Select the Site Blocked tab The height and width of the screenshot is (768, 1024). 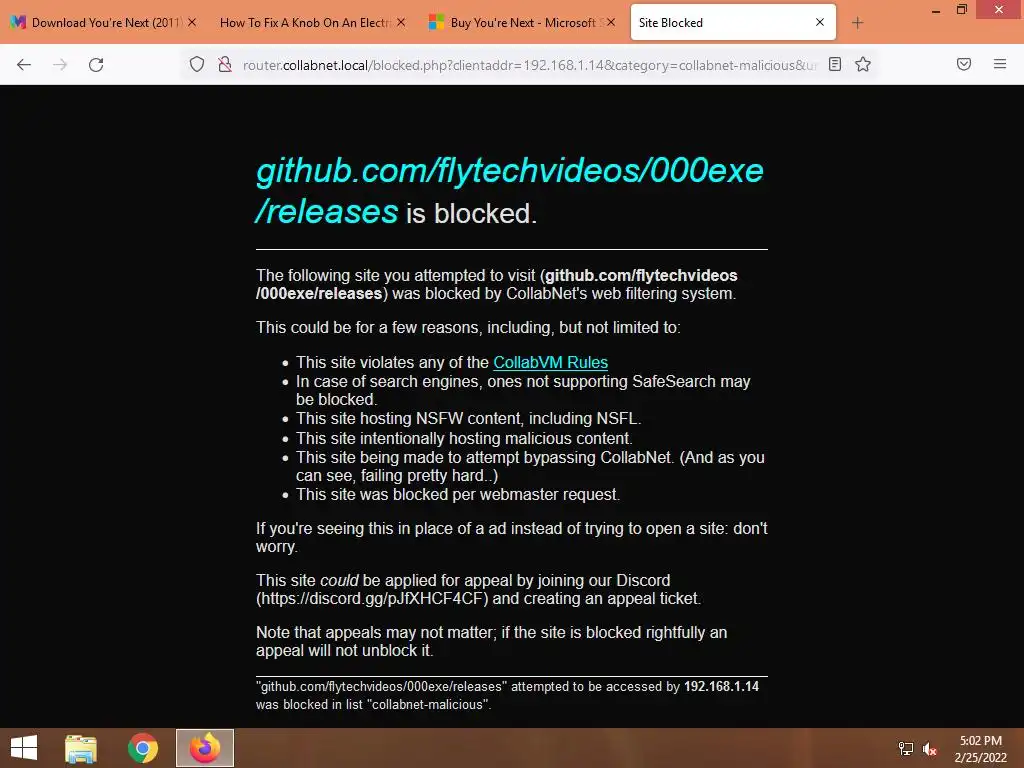(x=733, y=23)
